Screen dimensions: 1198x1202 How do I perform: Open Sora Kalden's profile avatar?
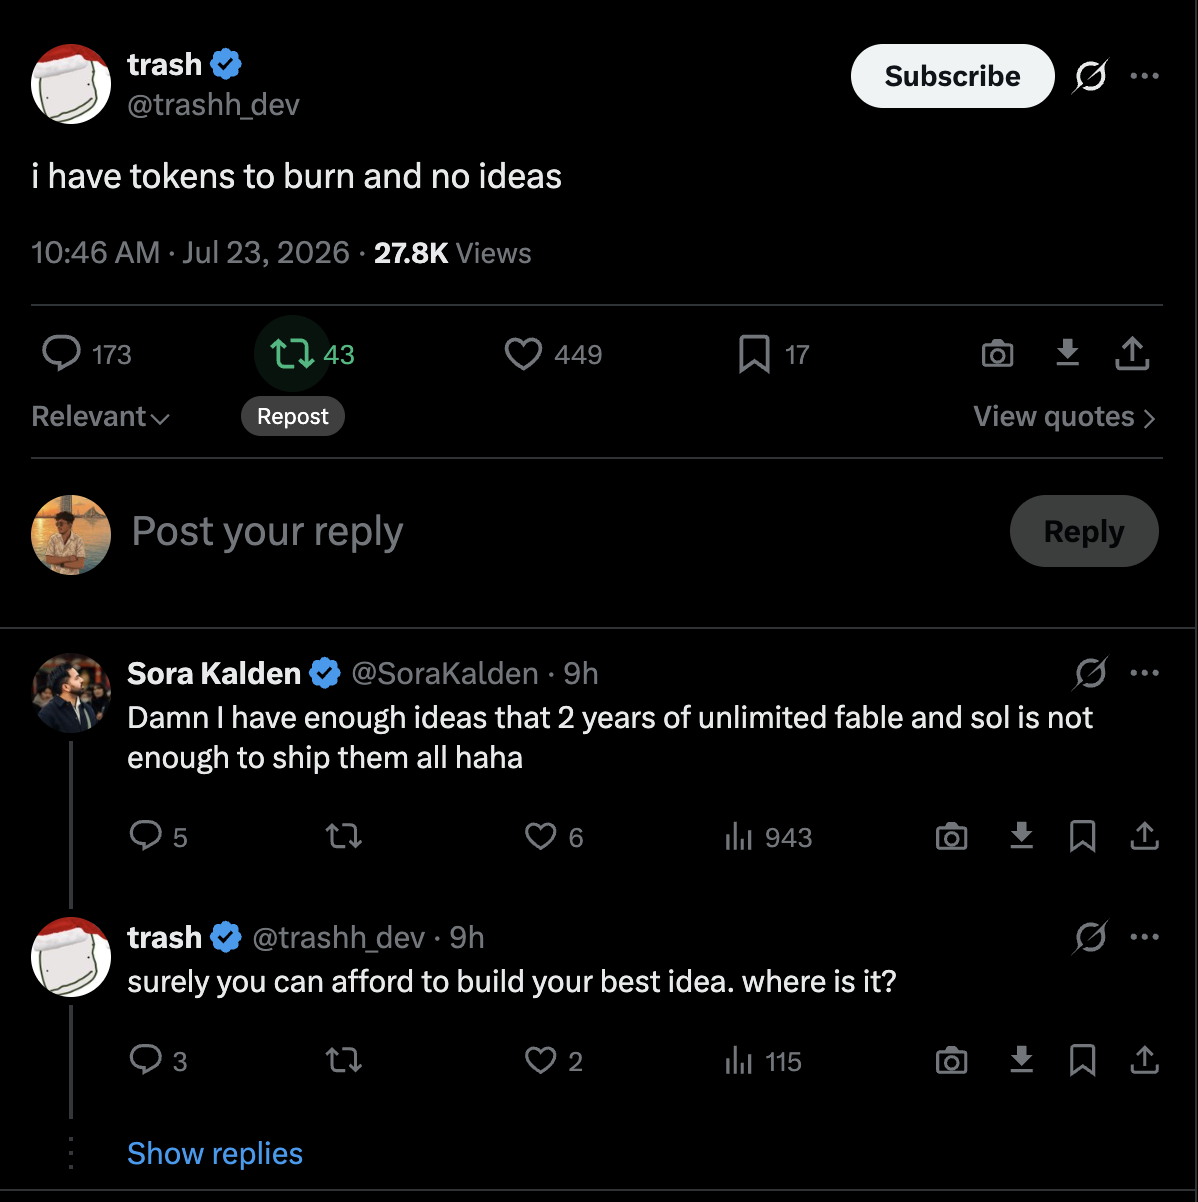(71, 693)
